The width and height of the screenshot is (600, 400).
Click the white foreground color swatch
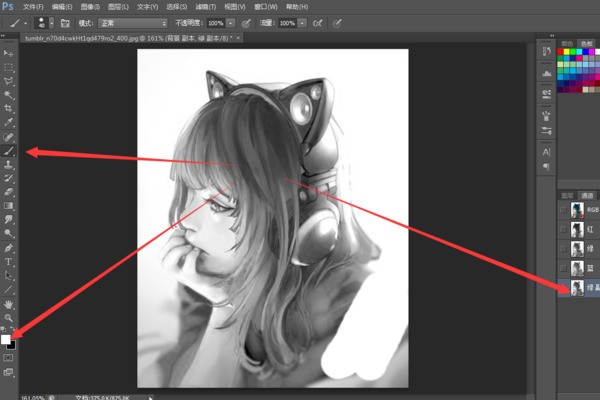[x=6, y=339]
